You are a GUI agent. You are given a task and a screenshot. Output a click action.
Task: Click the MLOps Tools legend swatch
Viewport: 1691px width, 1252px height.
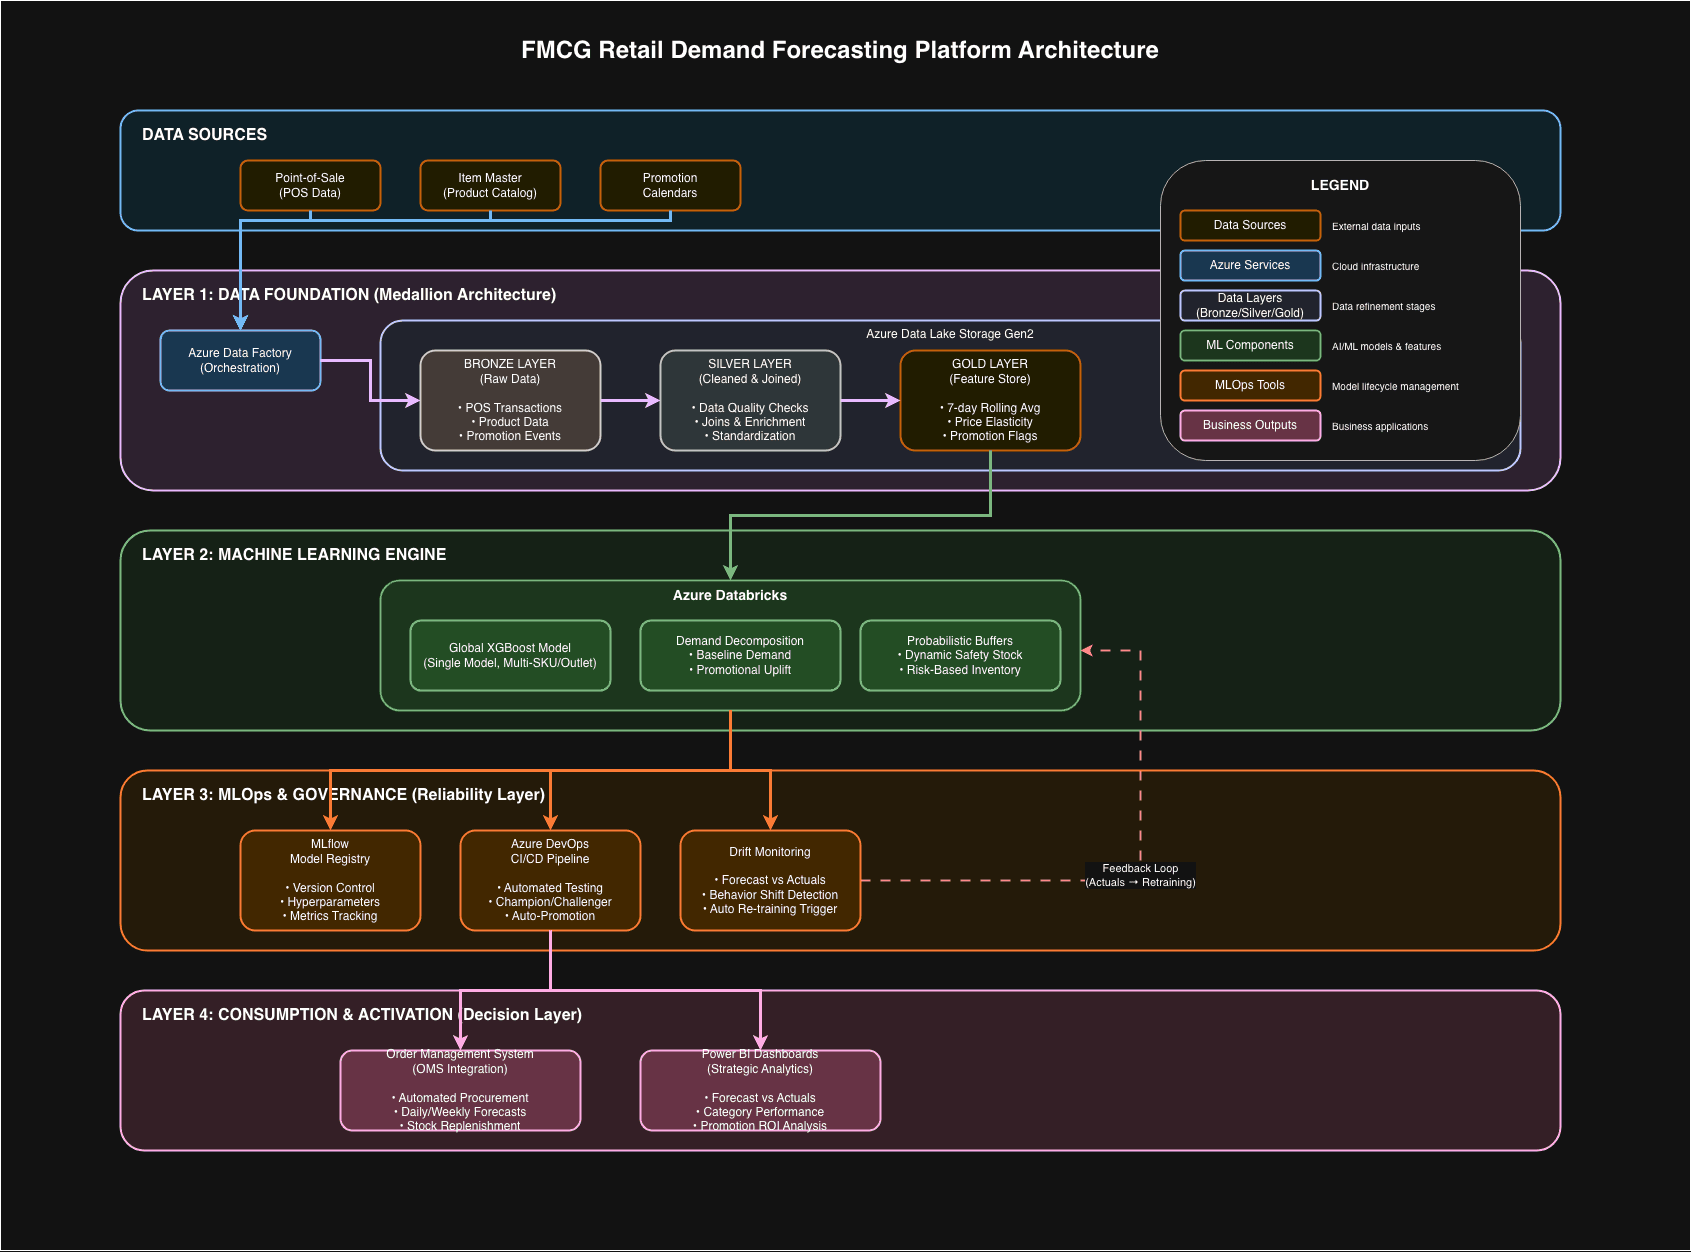pyautogui.click(x=1250, y=385)
